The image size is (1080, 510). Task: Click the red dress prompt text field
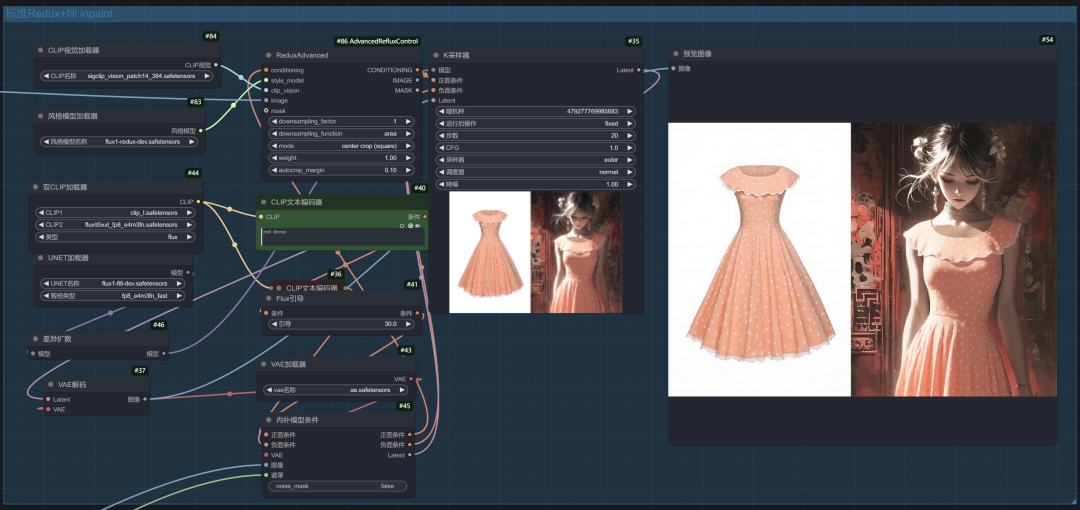[342, 236]
